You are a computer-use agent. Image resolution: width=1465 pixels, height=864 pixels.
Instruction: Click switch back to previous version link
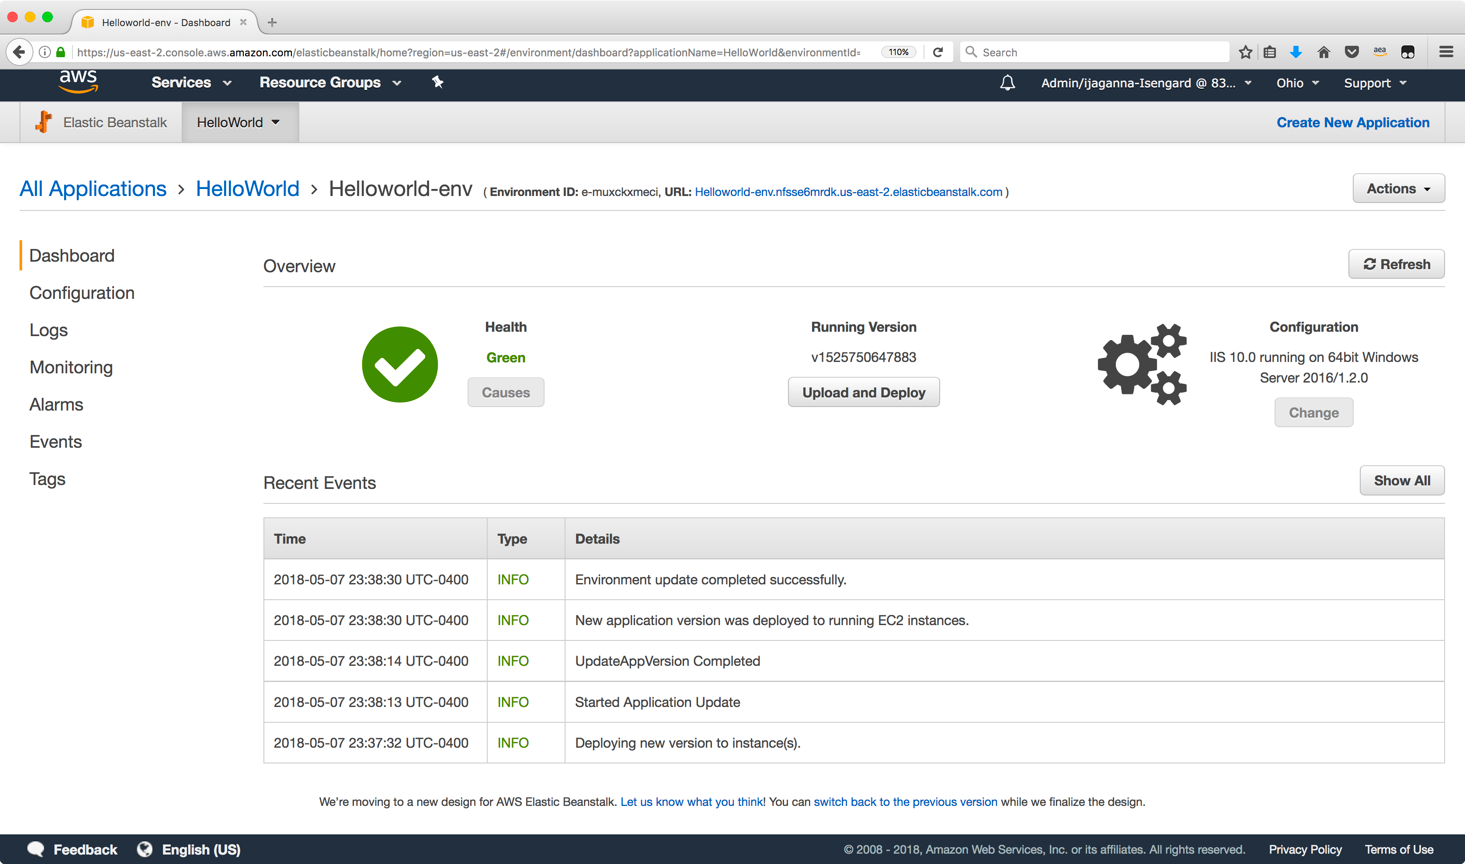905,802
